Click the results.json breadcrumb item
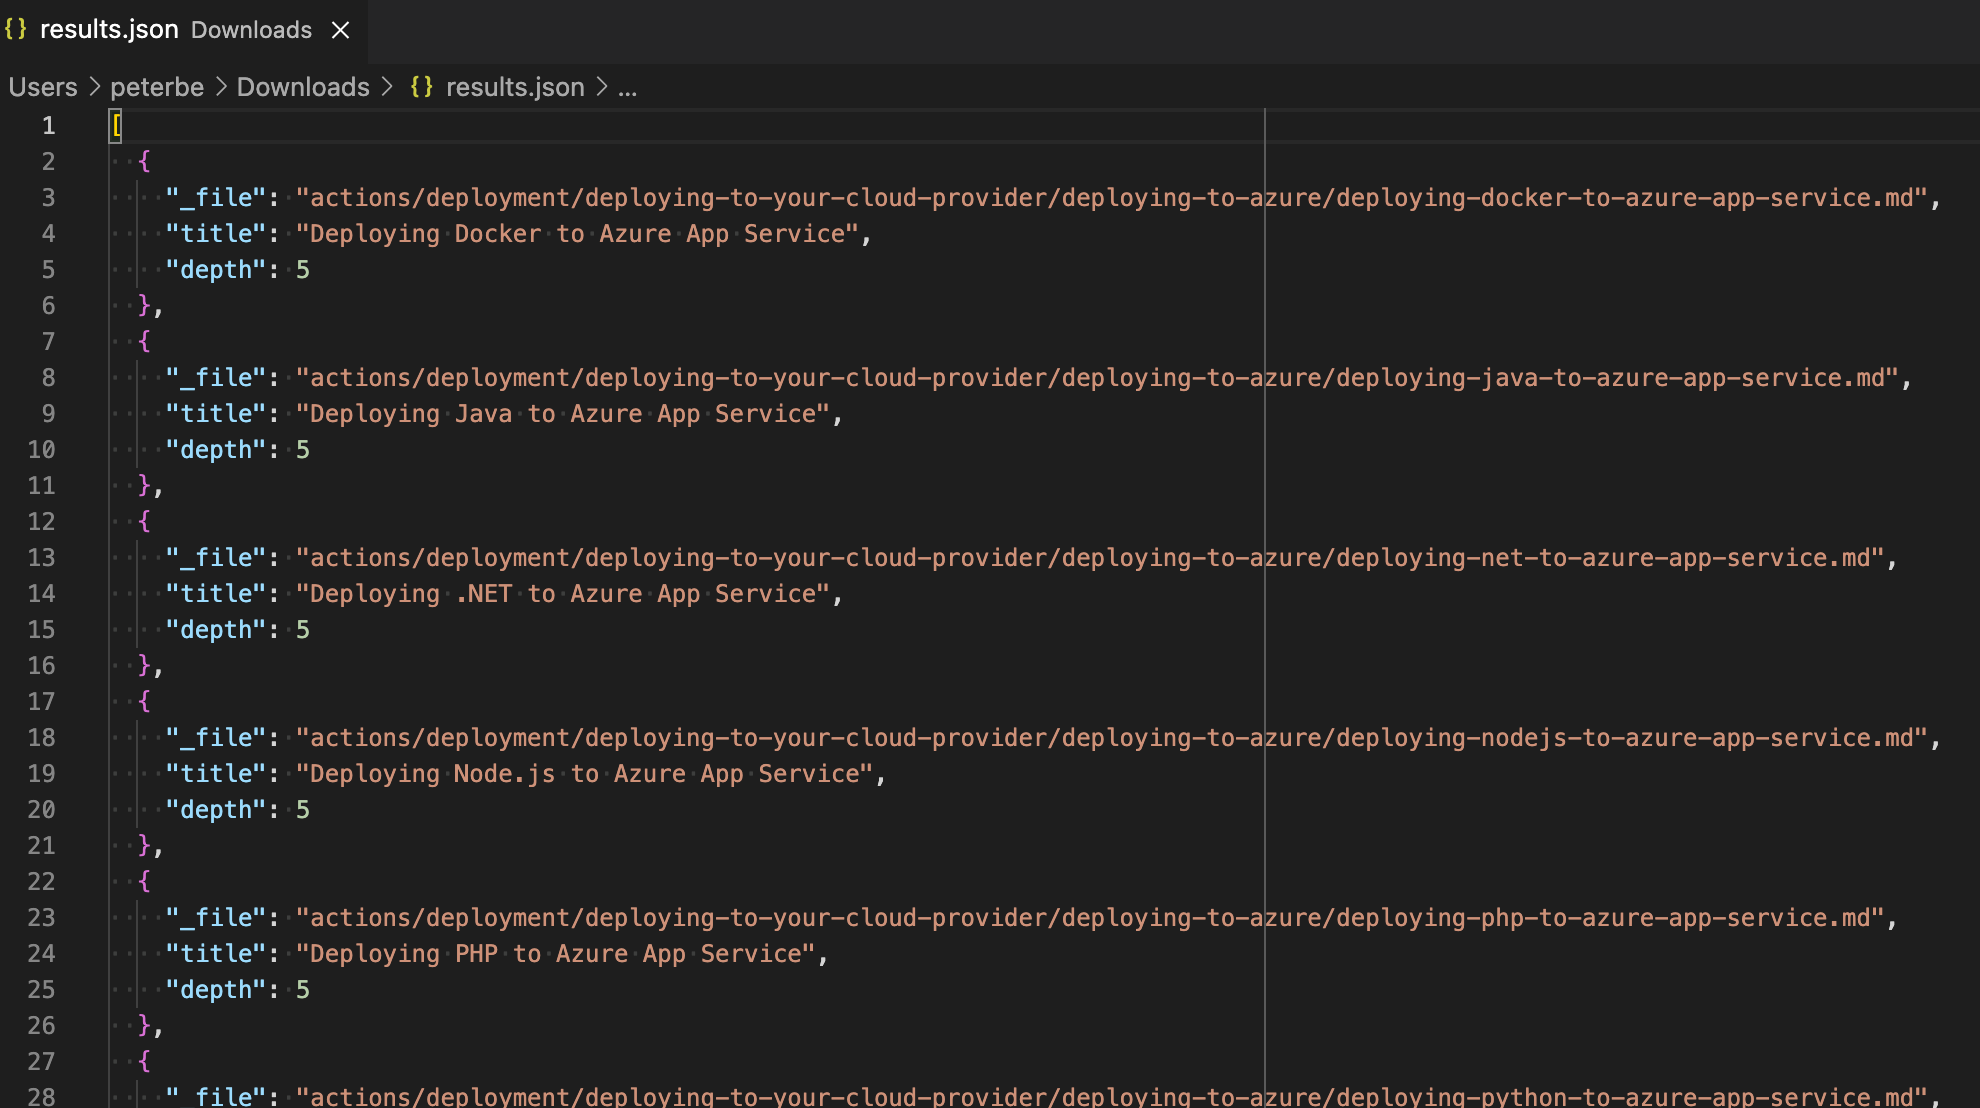 (515, 87)
